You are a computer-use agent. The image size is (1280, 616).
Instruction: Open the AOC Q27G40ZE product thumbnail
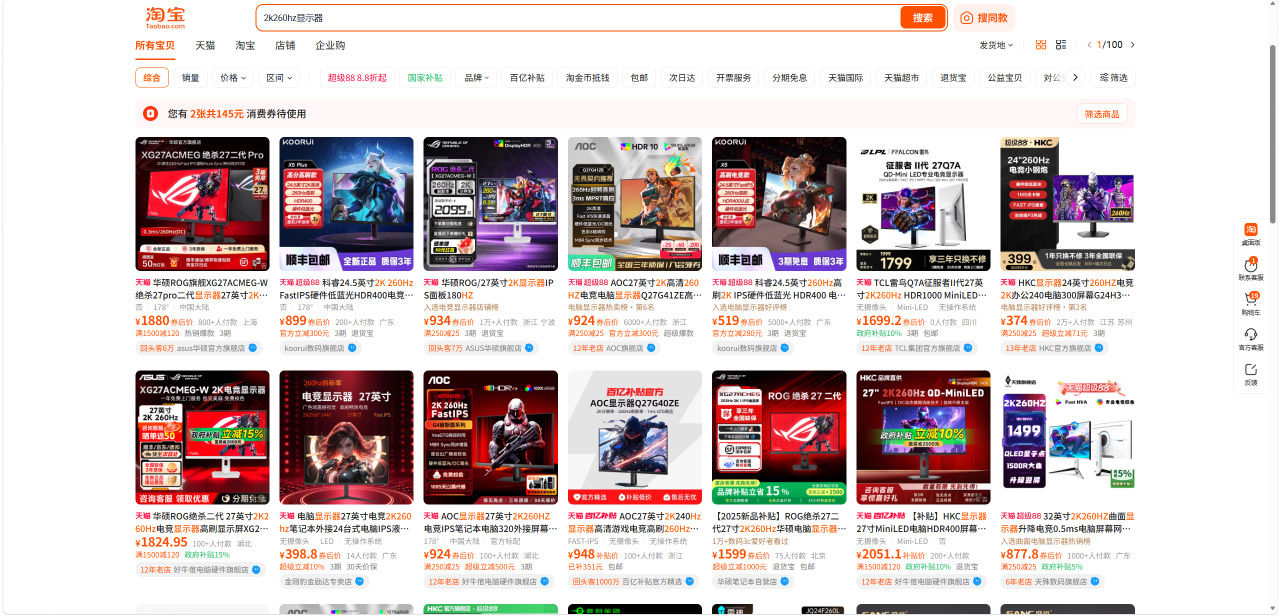coord(635,438)
